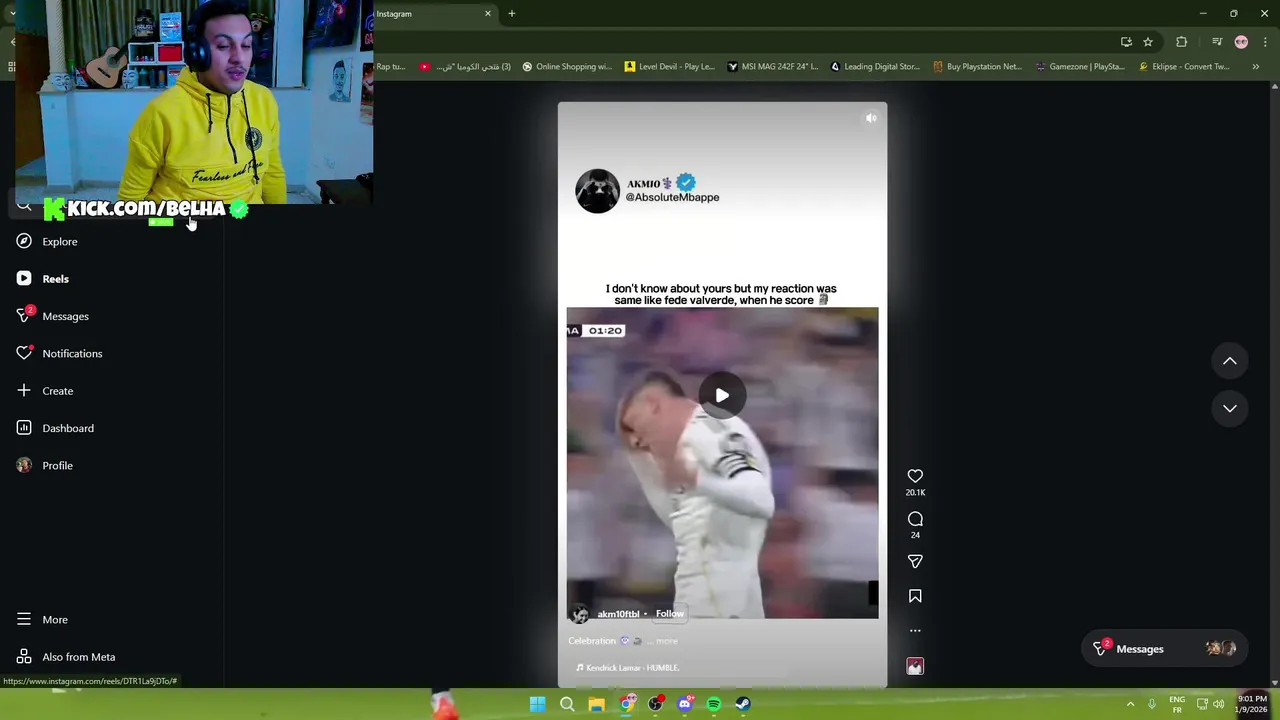Image resolution: width=1280 pixels, height=720 pixels.
Task: Toggle the reel's mute speaker icon
Action: tap(871, 118)
